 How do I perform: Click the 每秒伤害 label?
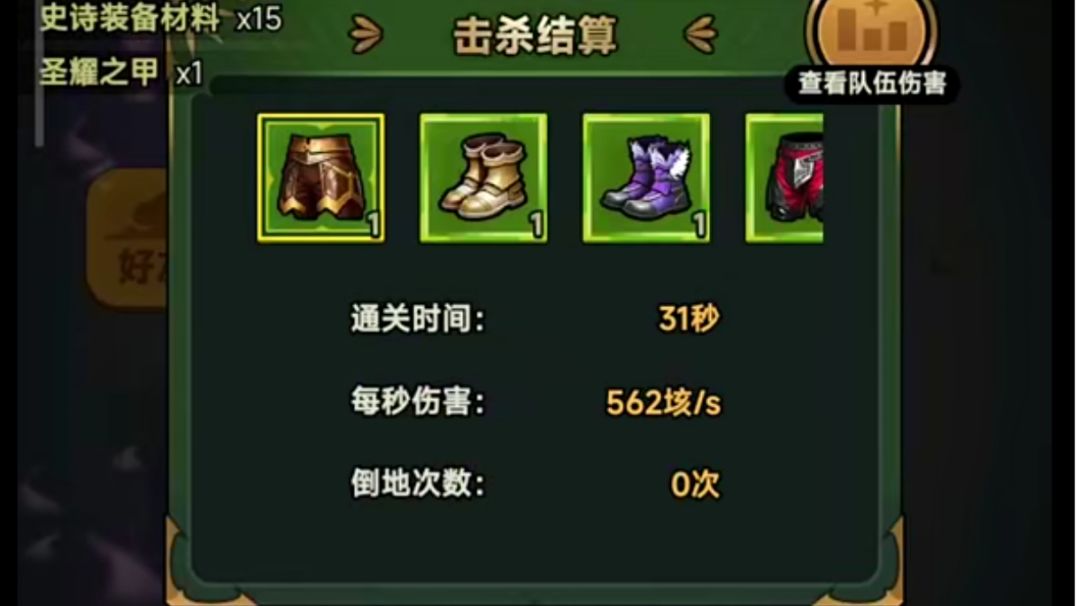(x=417, y=401)
